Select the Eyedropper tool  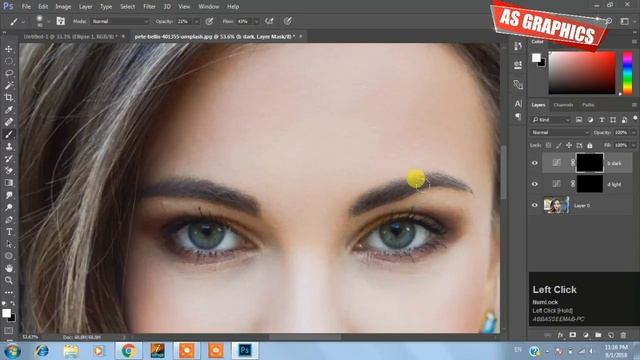point(9,110)
